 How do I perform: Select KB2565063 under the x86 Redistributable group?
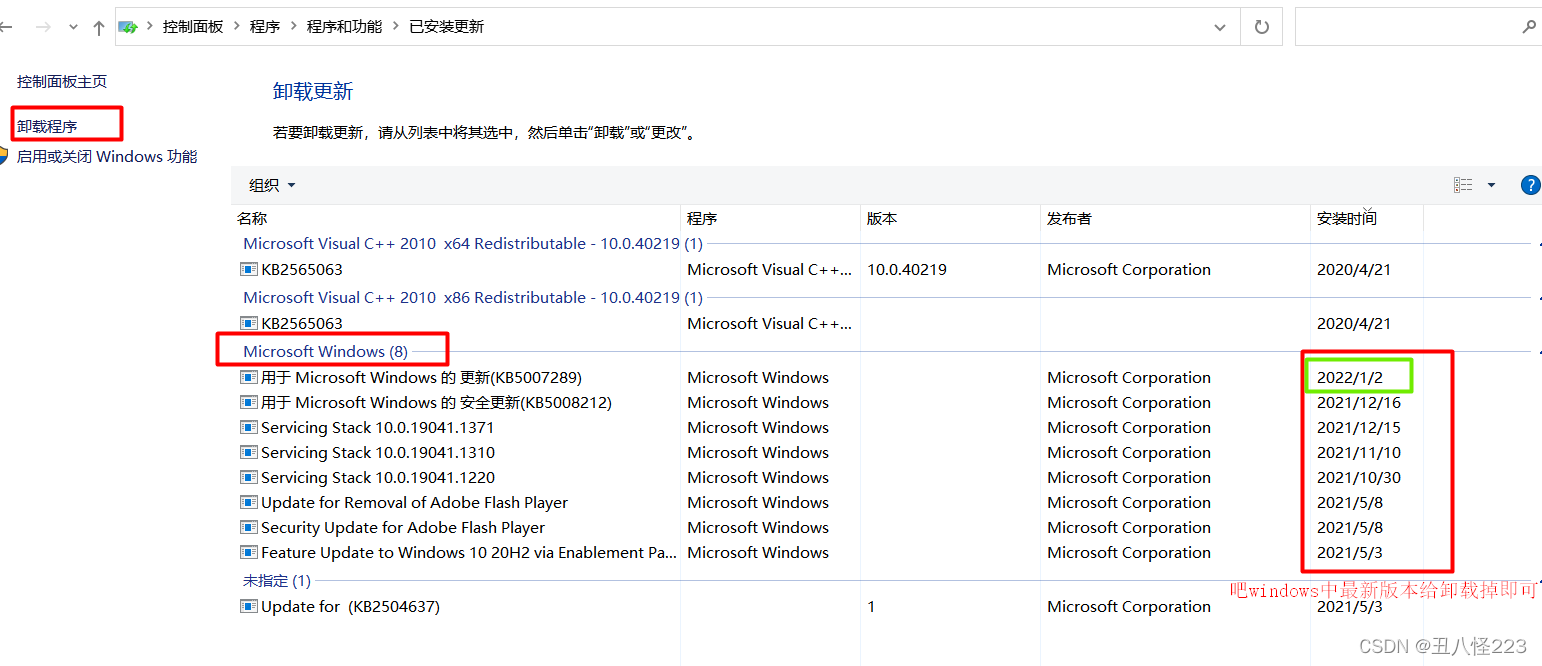[301, 323]
